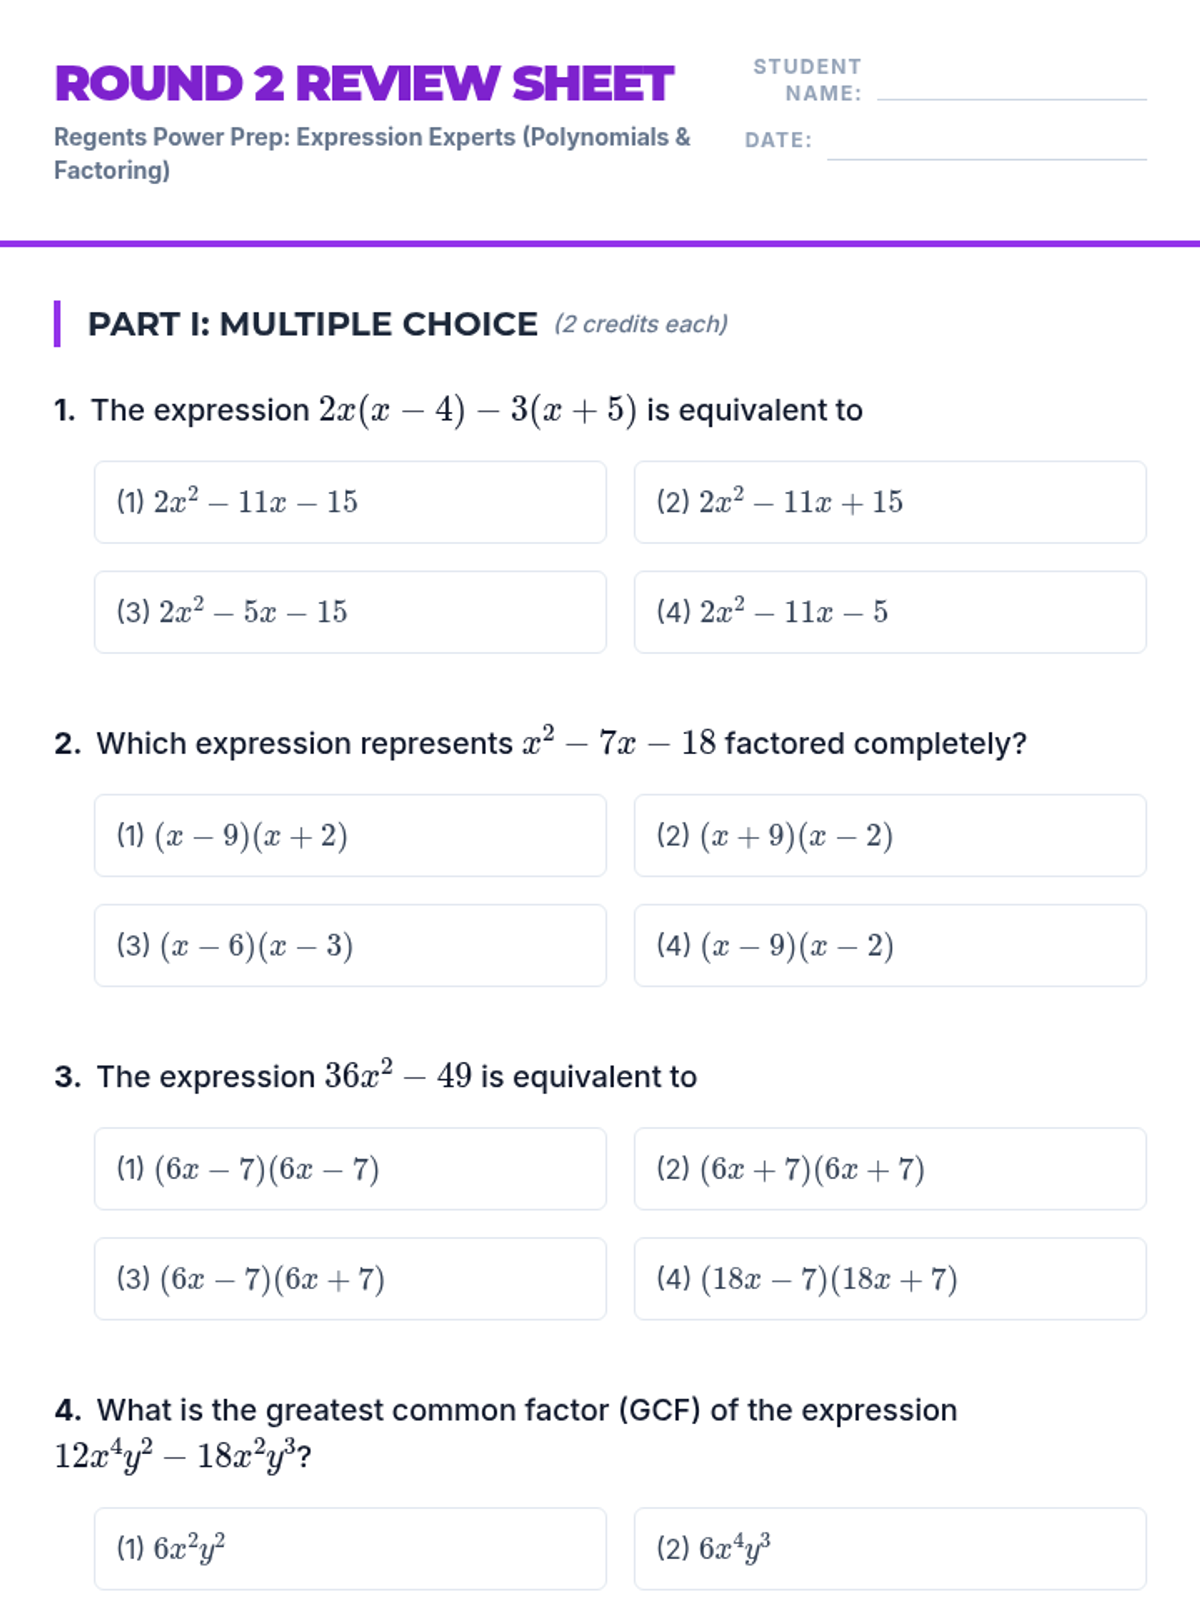1200x1600 pixels.
Task: Choose answer (x−9)(x−2)
Action: coord(890,946)
